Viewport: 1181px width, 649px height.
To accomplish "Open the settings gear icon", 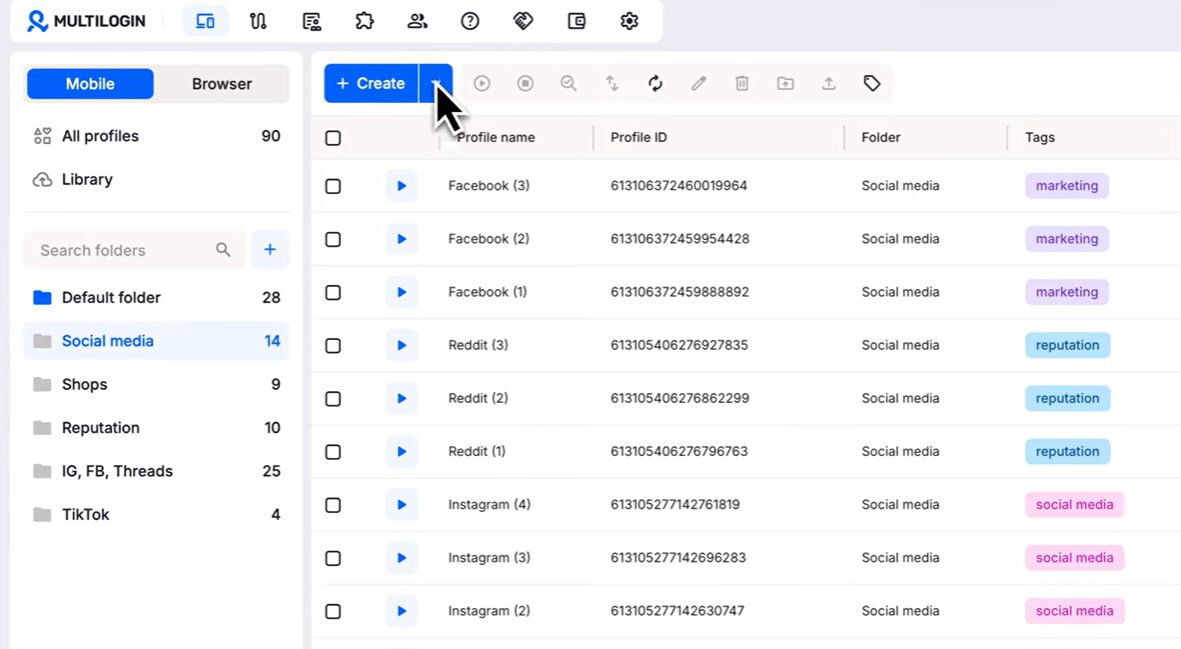I will [630, 21].
